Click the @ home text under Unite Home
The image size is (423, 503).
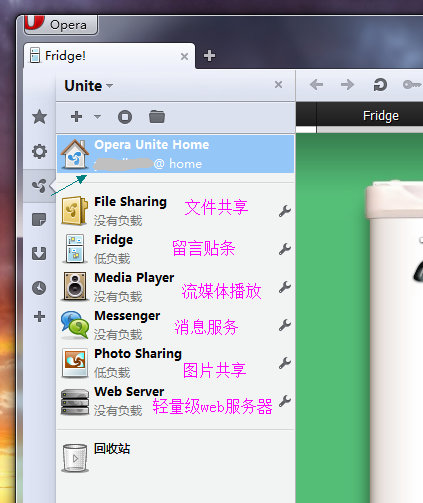[178, 164]
